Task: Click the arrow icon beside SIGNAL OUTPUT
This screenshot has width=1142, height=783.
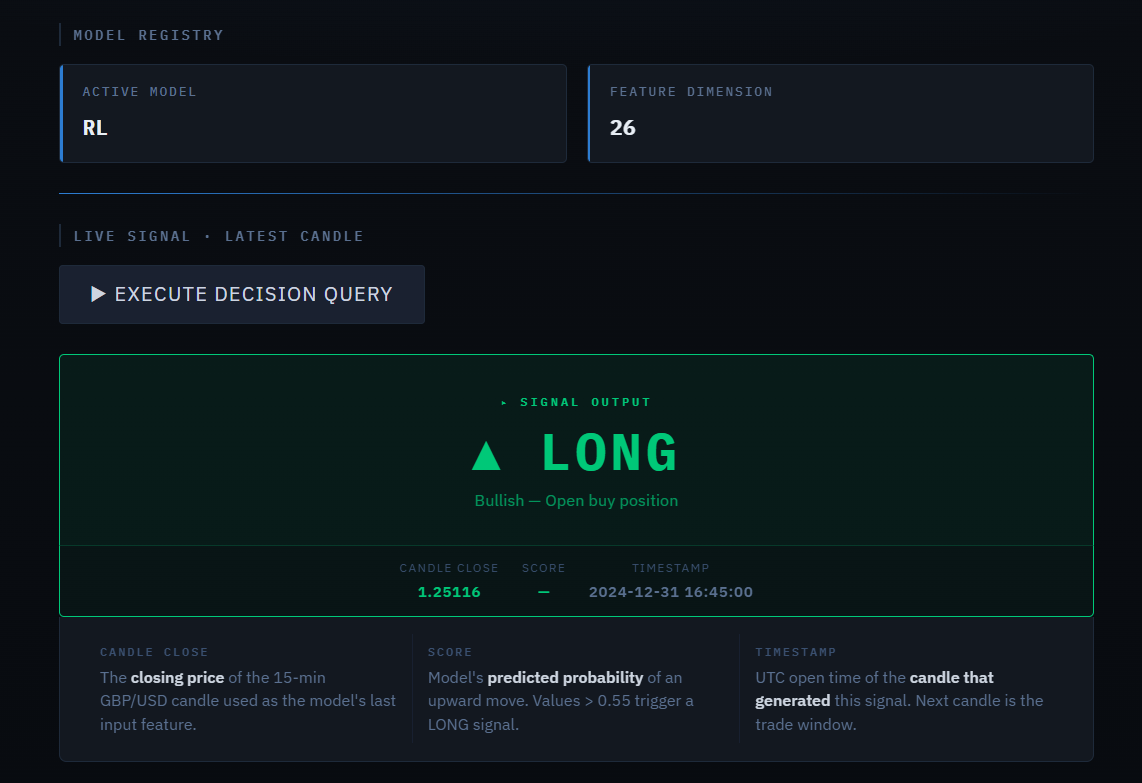Action: 503,401
